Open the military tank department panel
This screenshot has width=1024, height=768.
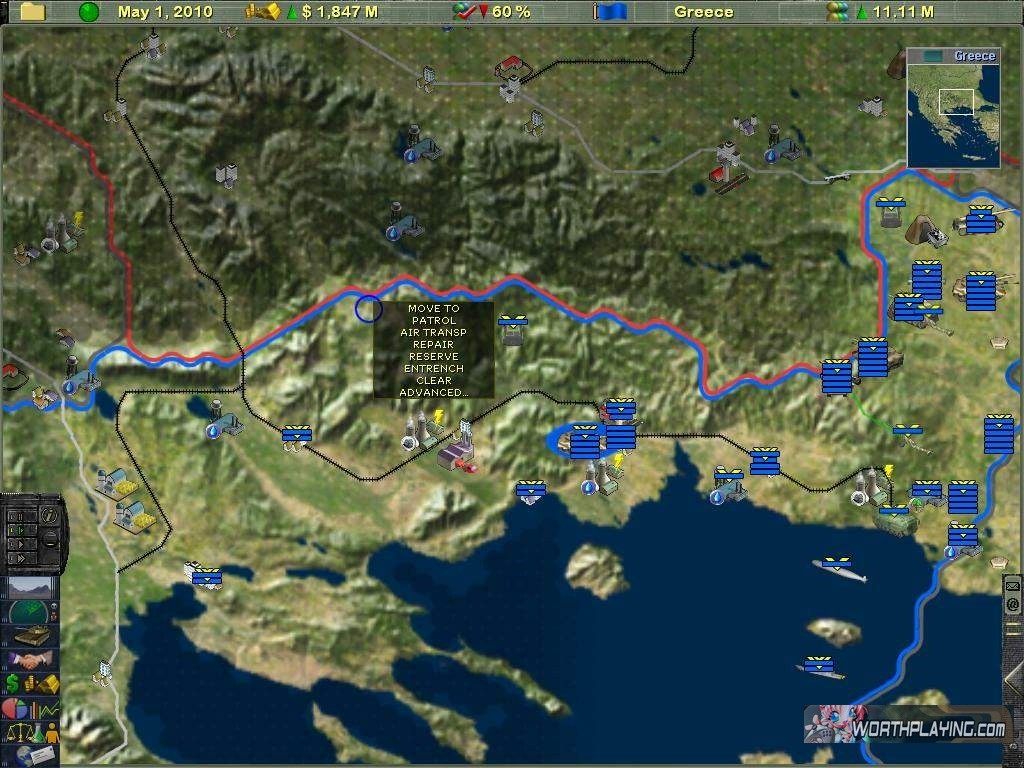pyautogui.click(x=32, y=637)
